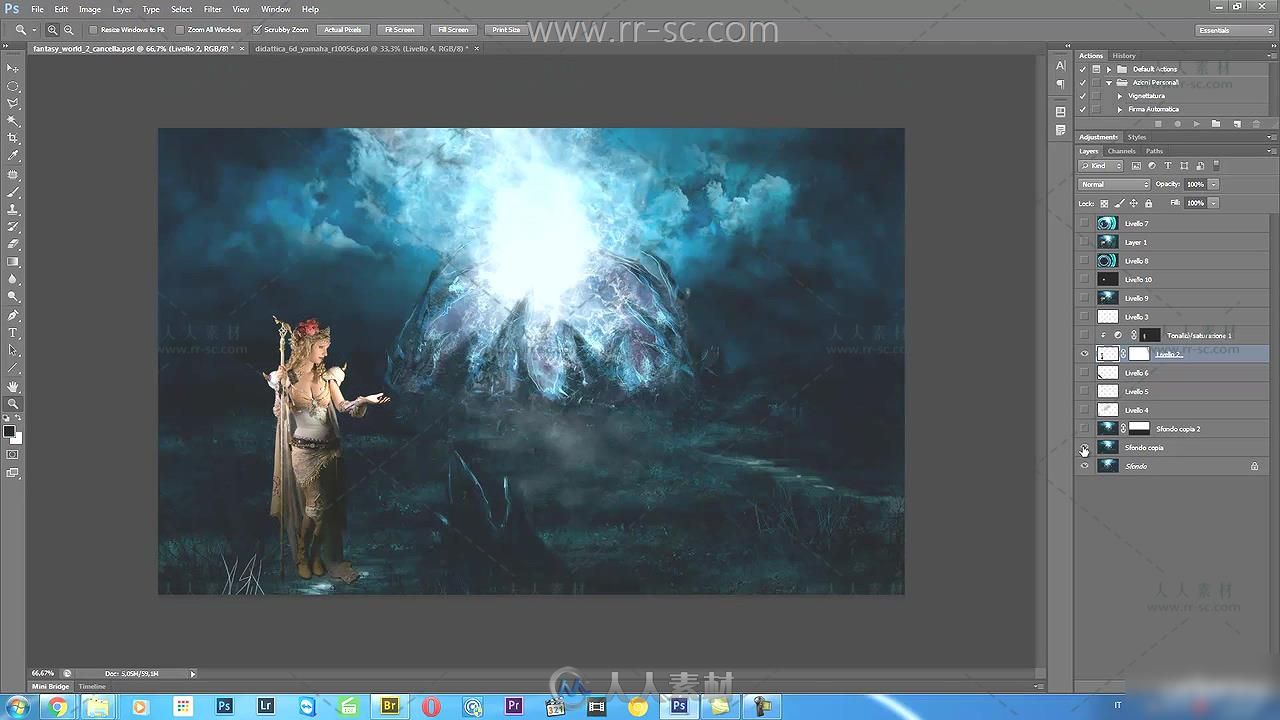
Task: Switch to the Channels tab
Action: (x=1122, y=151)
